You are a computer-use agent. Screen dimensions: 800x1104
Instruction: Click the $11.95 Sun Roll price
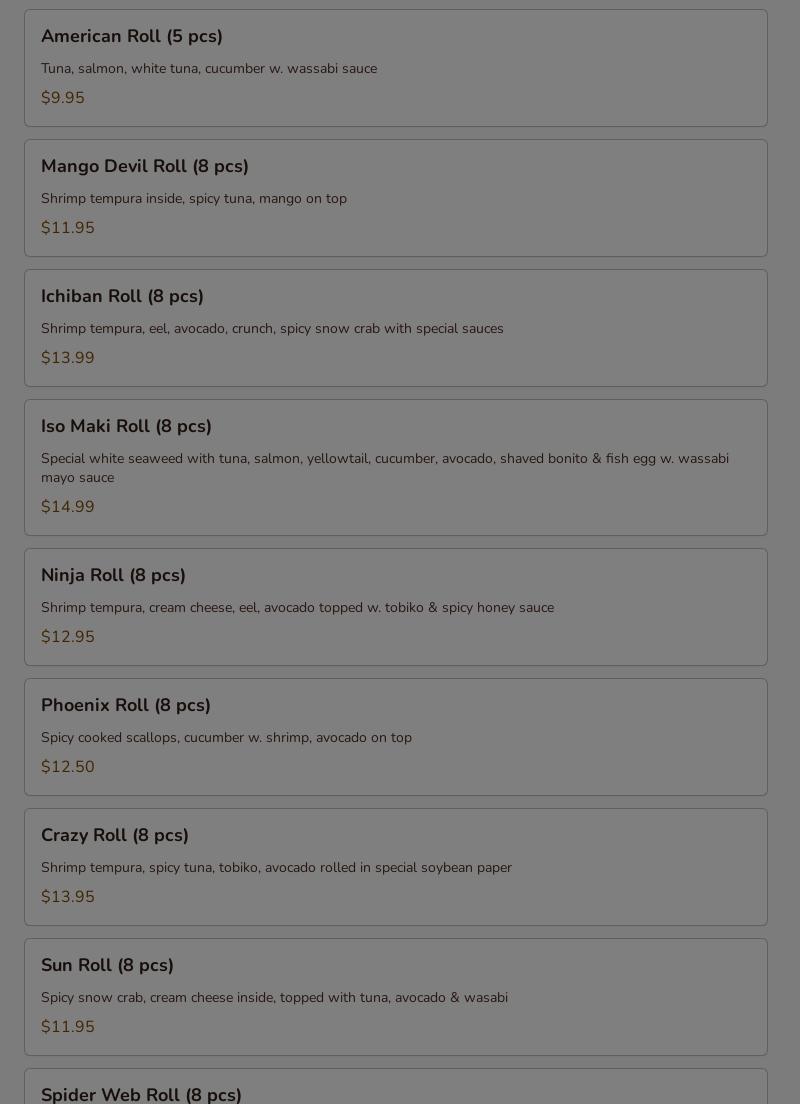click(68, 1027)
